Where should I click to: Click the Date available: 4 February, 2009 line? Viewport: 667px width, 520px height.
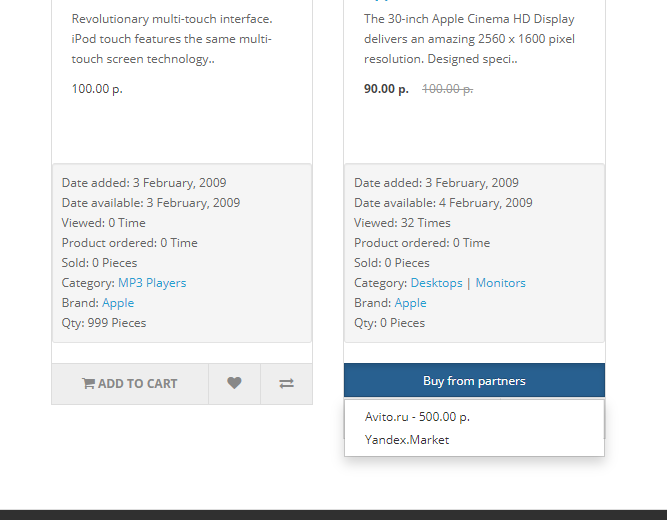(x=443, y=203)
